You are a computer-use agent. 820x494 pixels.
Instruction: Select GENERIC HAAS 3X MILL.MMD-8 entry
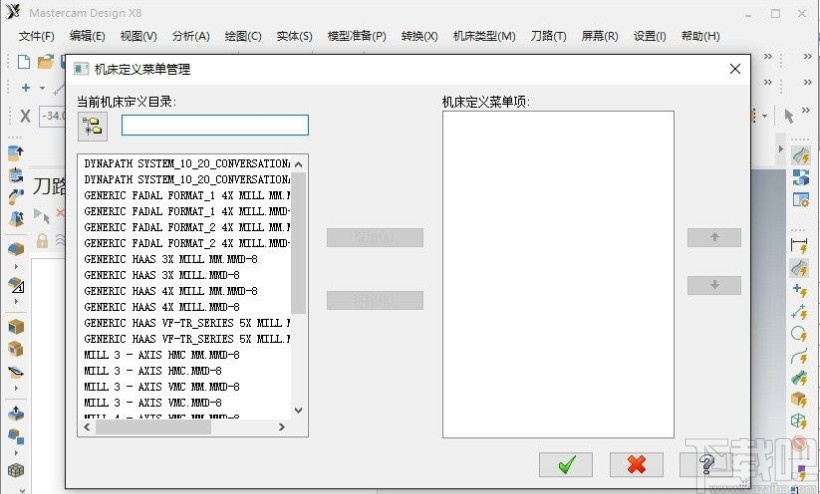pos(162,275)
